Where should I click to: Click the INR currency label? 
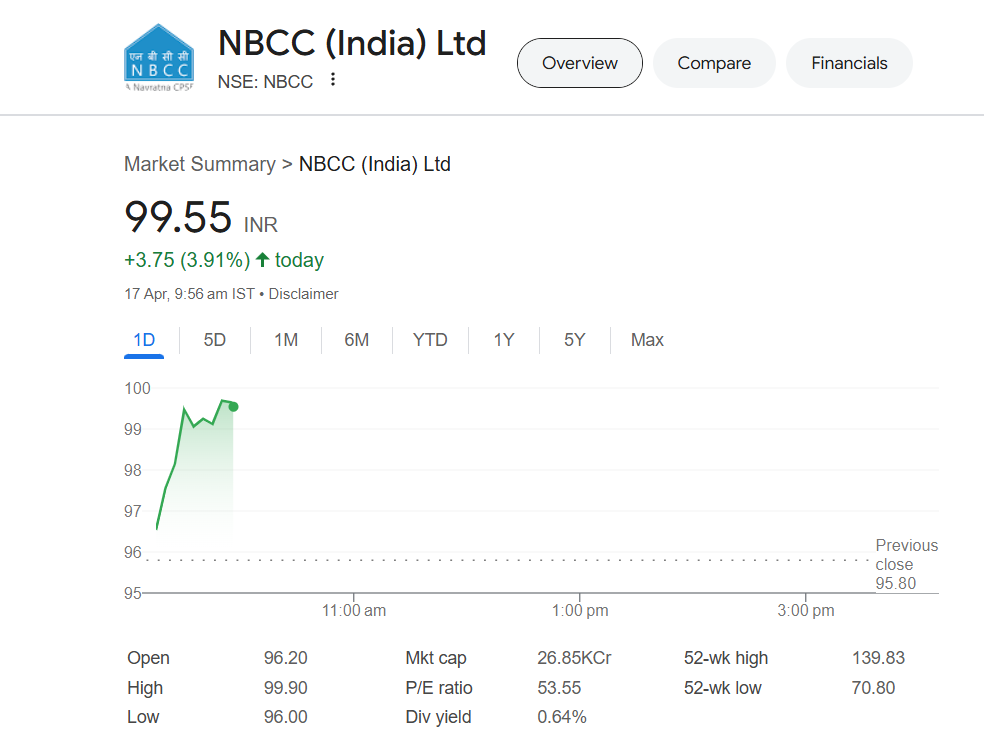pyautogui.click(x=260, y=225)
